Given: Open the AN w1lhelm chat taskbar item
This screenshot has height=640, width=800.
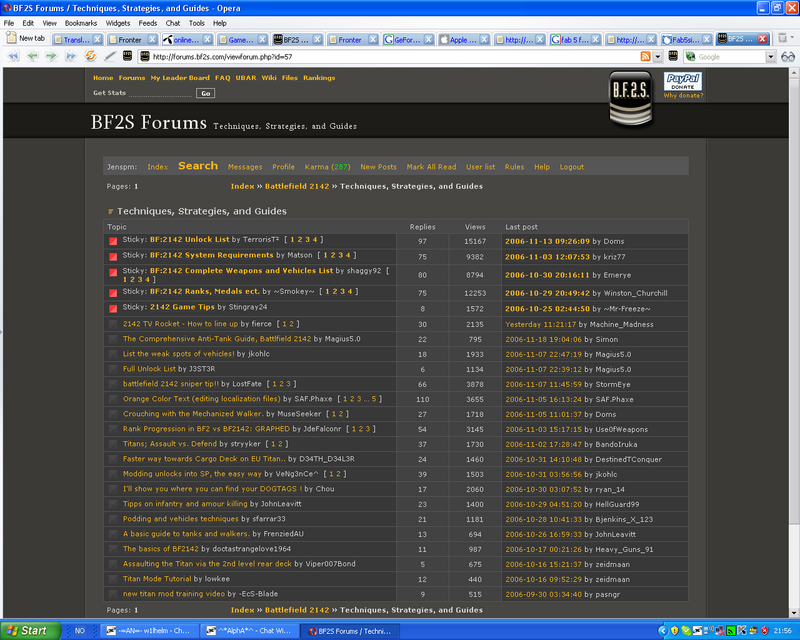Looking at the screenshot, I should tap(148, 631).
